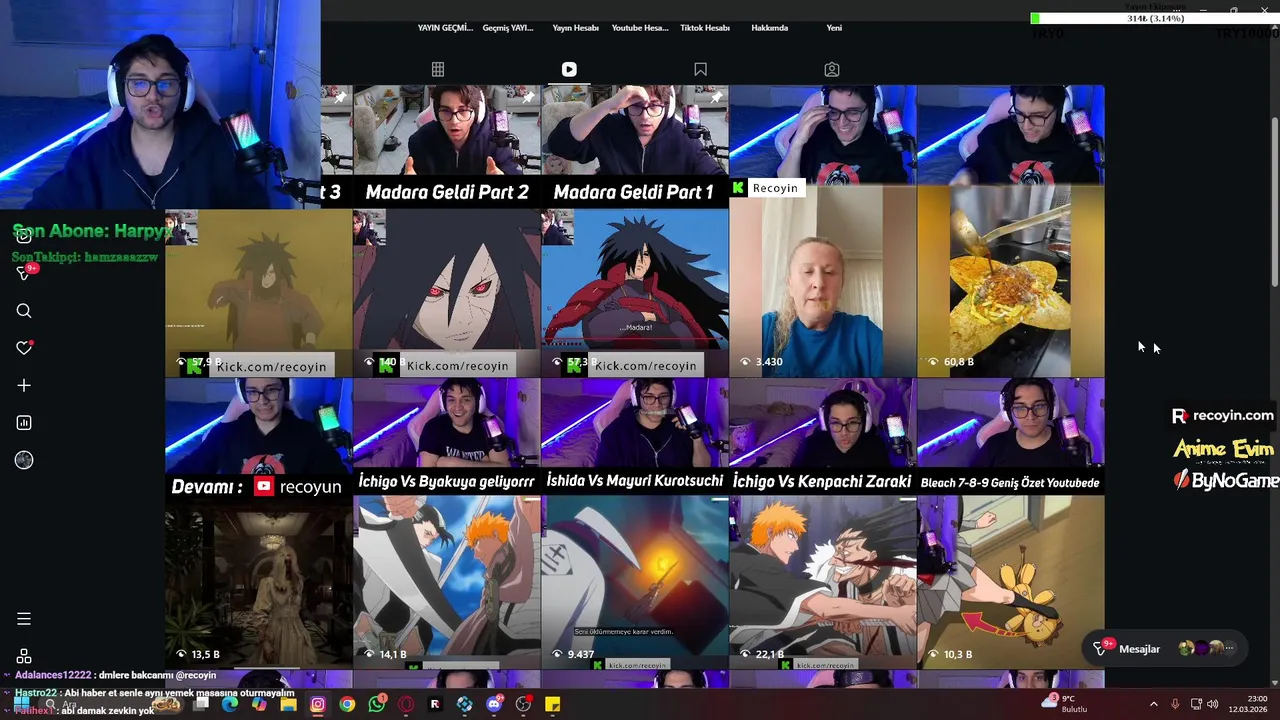Open WhatsApp from the taskbar
This screenshot has height=720, width=1280.
377,704
